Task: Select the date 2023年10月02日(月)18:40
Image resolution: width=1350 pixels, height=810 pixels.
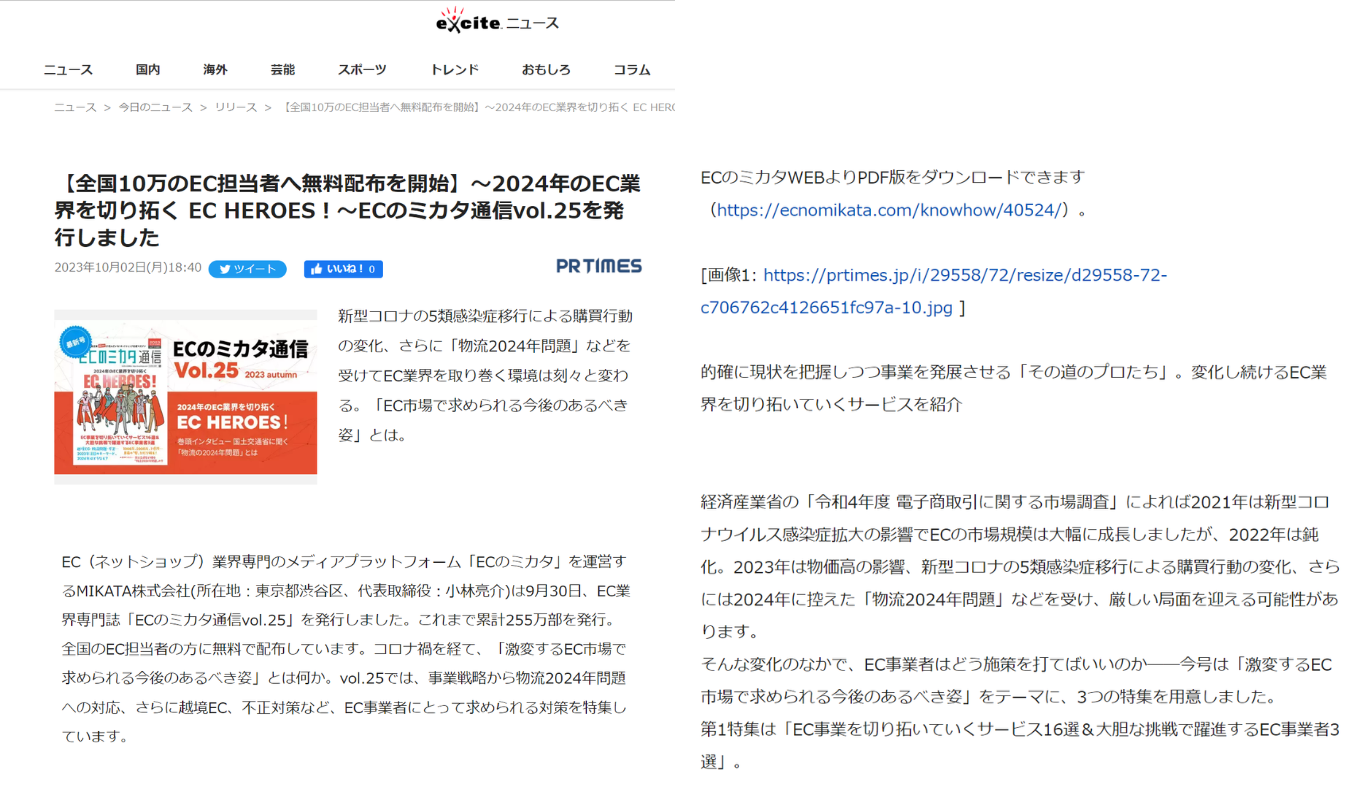Action: [x=128, y=268]
